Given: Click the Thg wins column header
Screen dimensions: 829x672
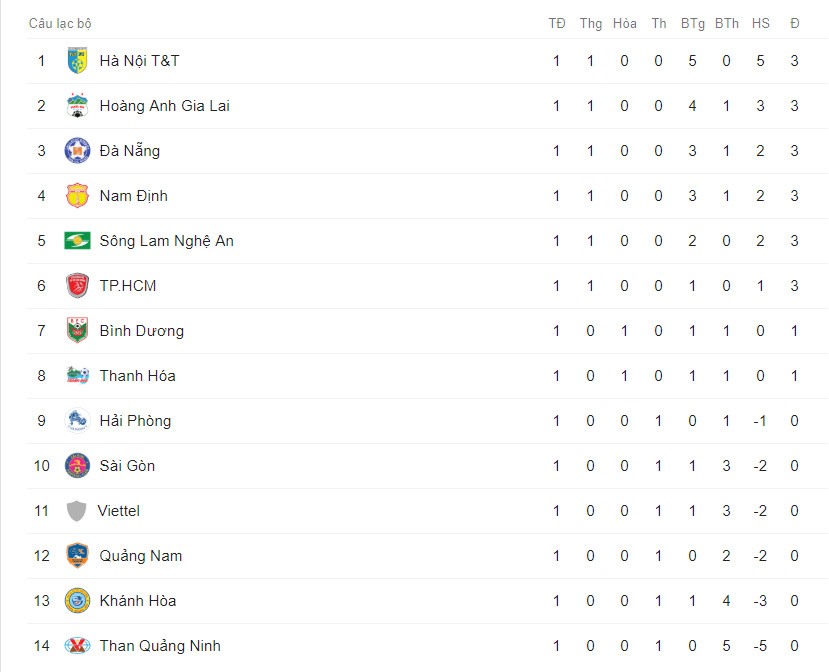Looking at the screenshot, I should coord(591,23).
